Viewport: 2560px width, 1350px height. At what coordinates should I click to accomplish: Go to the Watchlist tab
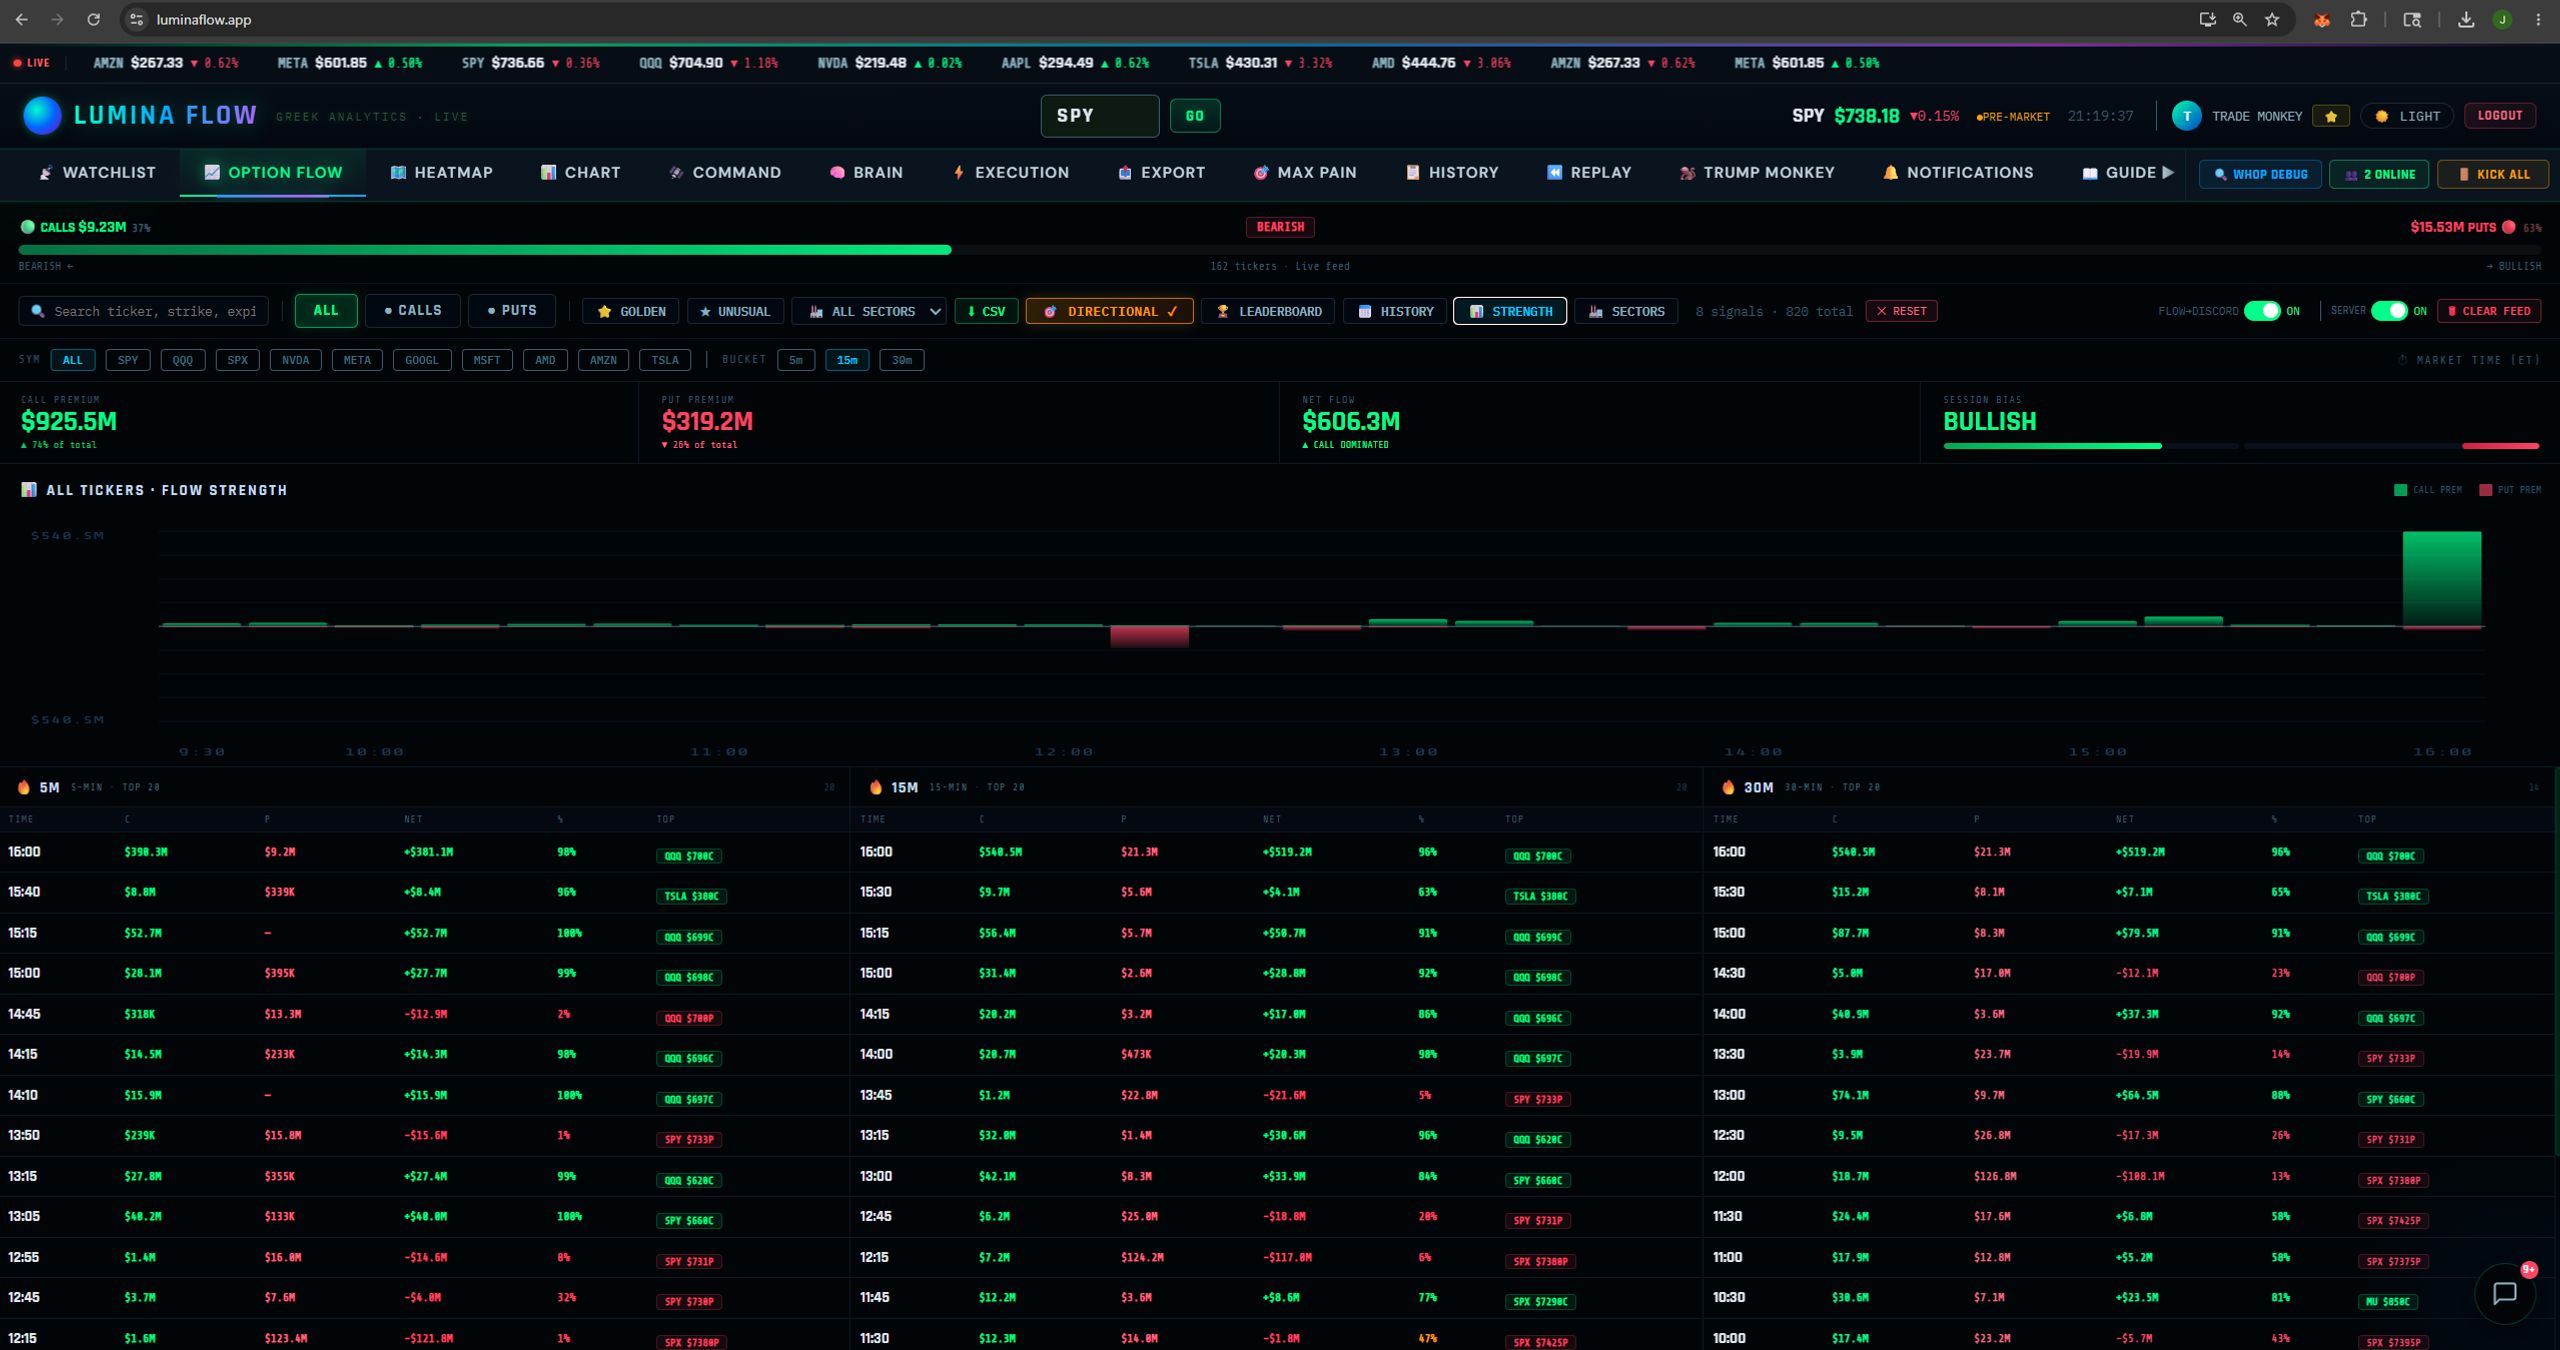click(98, 172)
